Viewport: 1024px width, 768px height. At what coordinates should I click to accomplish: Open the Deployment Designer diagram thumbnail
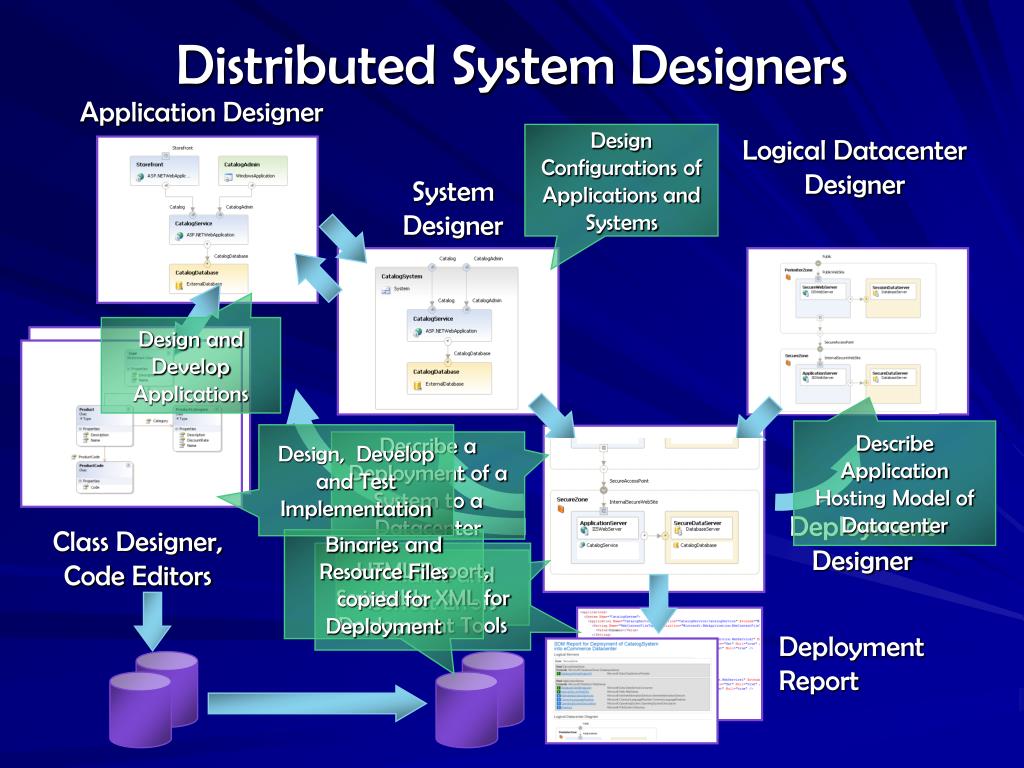click(654, 509)
